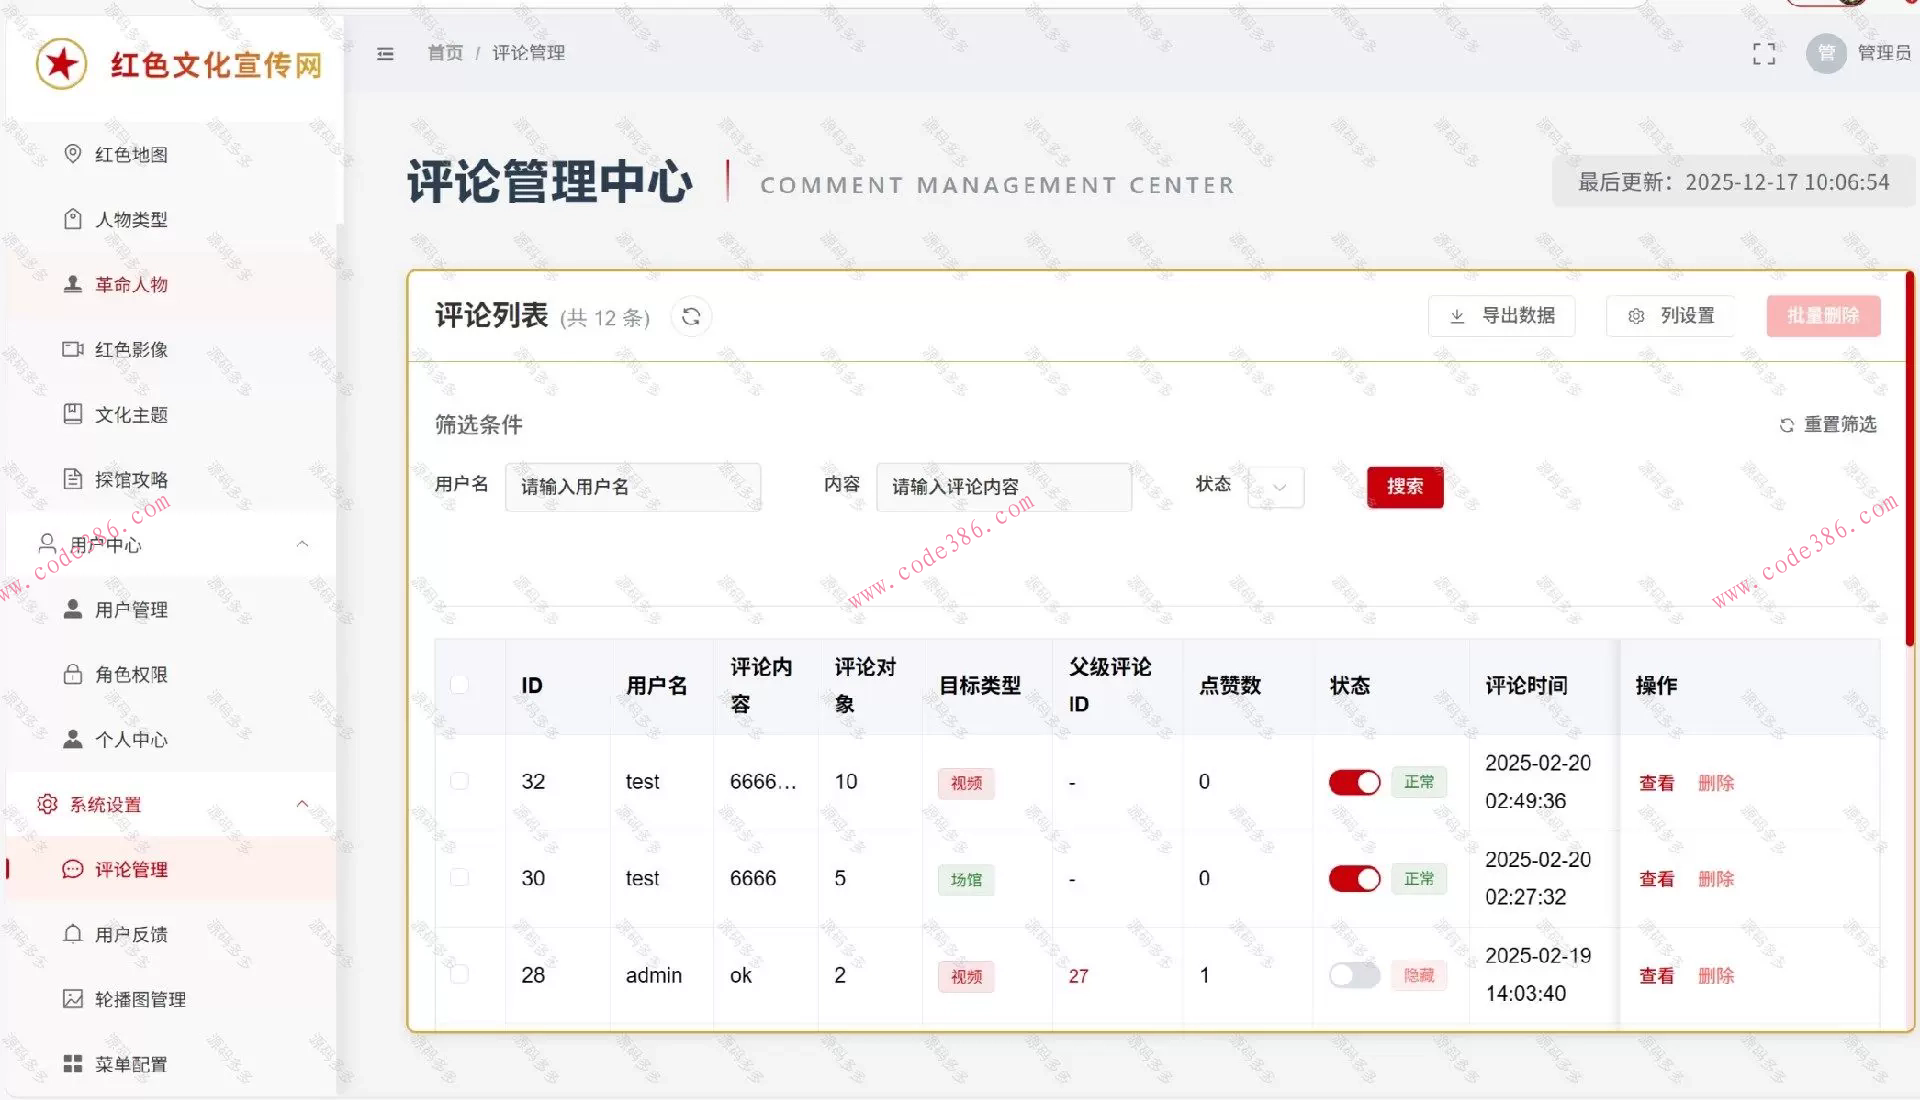Image resolution: width=1920 pixels, height=1100 pixels.
Task: Enter fullscreen using the fullscreen icon
Action: coord(1764,54)
